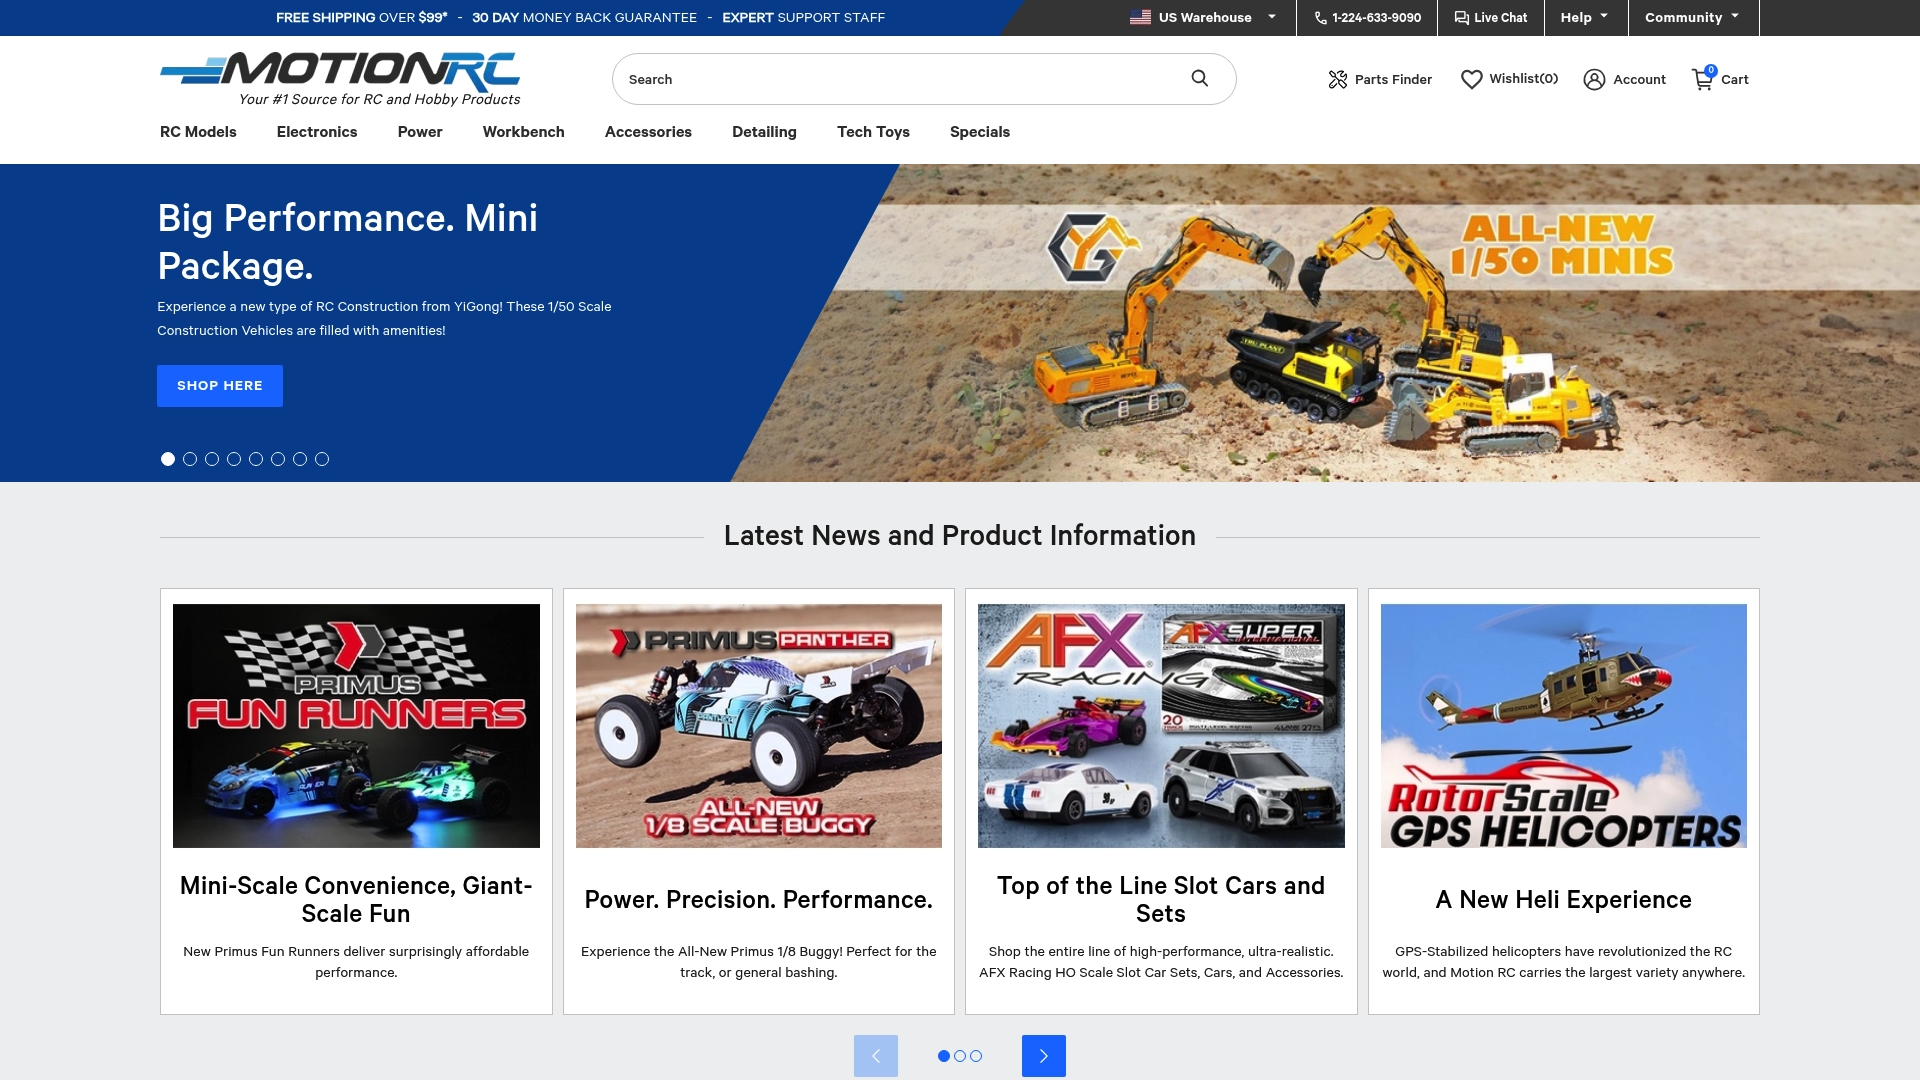
Task: Open Power menu
Action: pos(420,132)
